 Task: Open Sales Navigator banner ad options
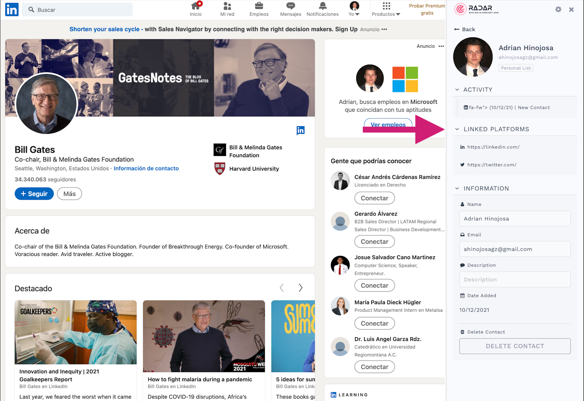pyautogui.click(x=384, y=29)
